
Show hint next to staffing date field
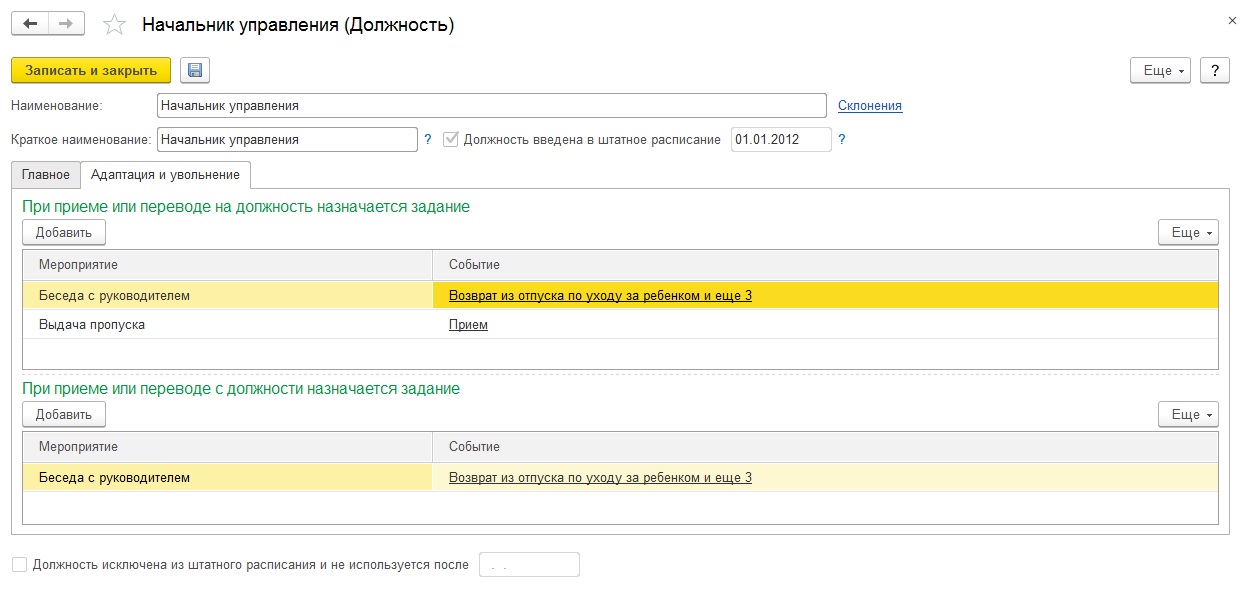[842, 140]
